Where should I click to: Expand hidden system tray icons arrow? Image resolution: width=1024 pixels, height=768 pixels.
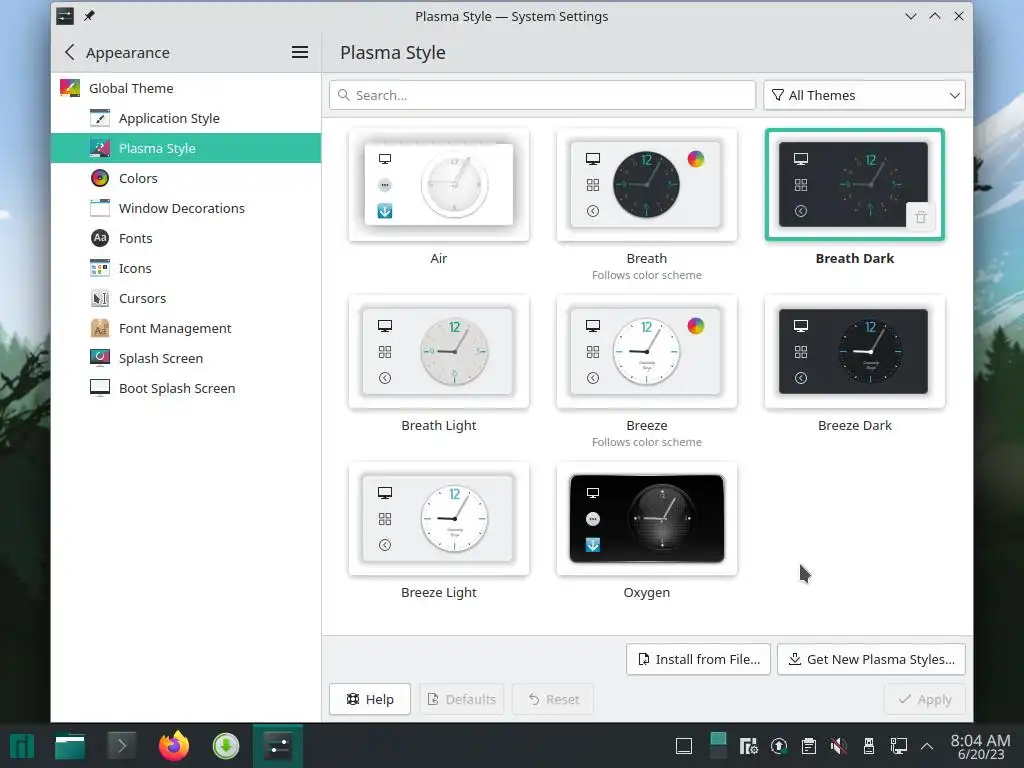point(927,746)
